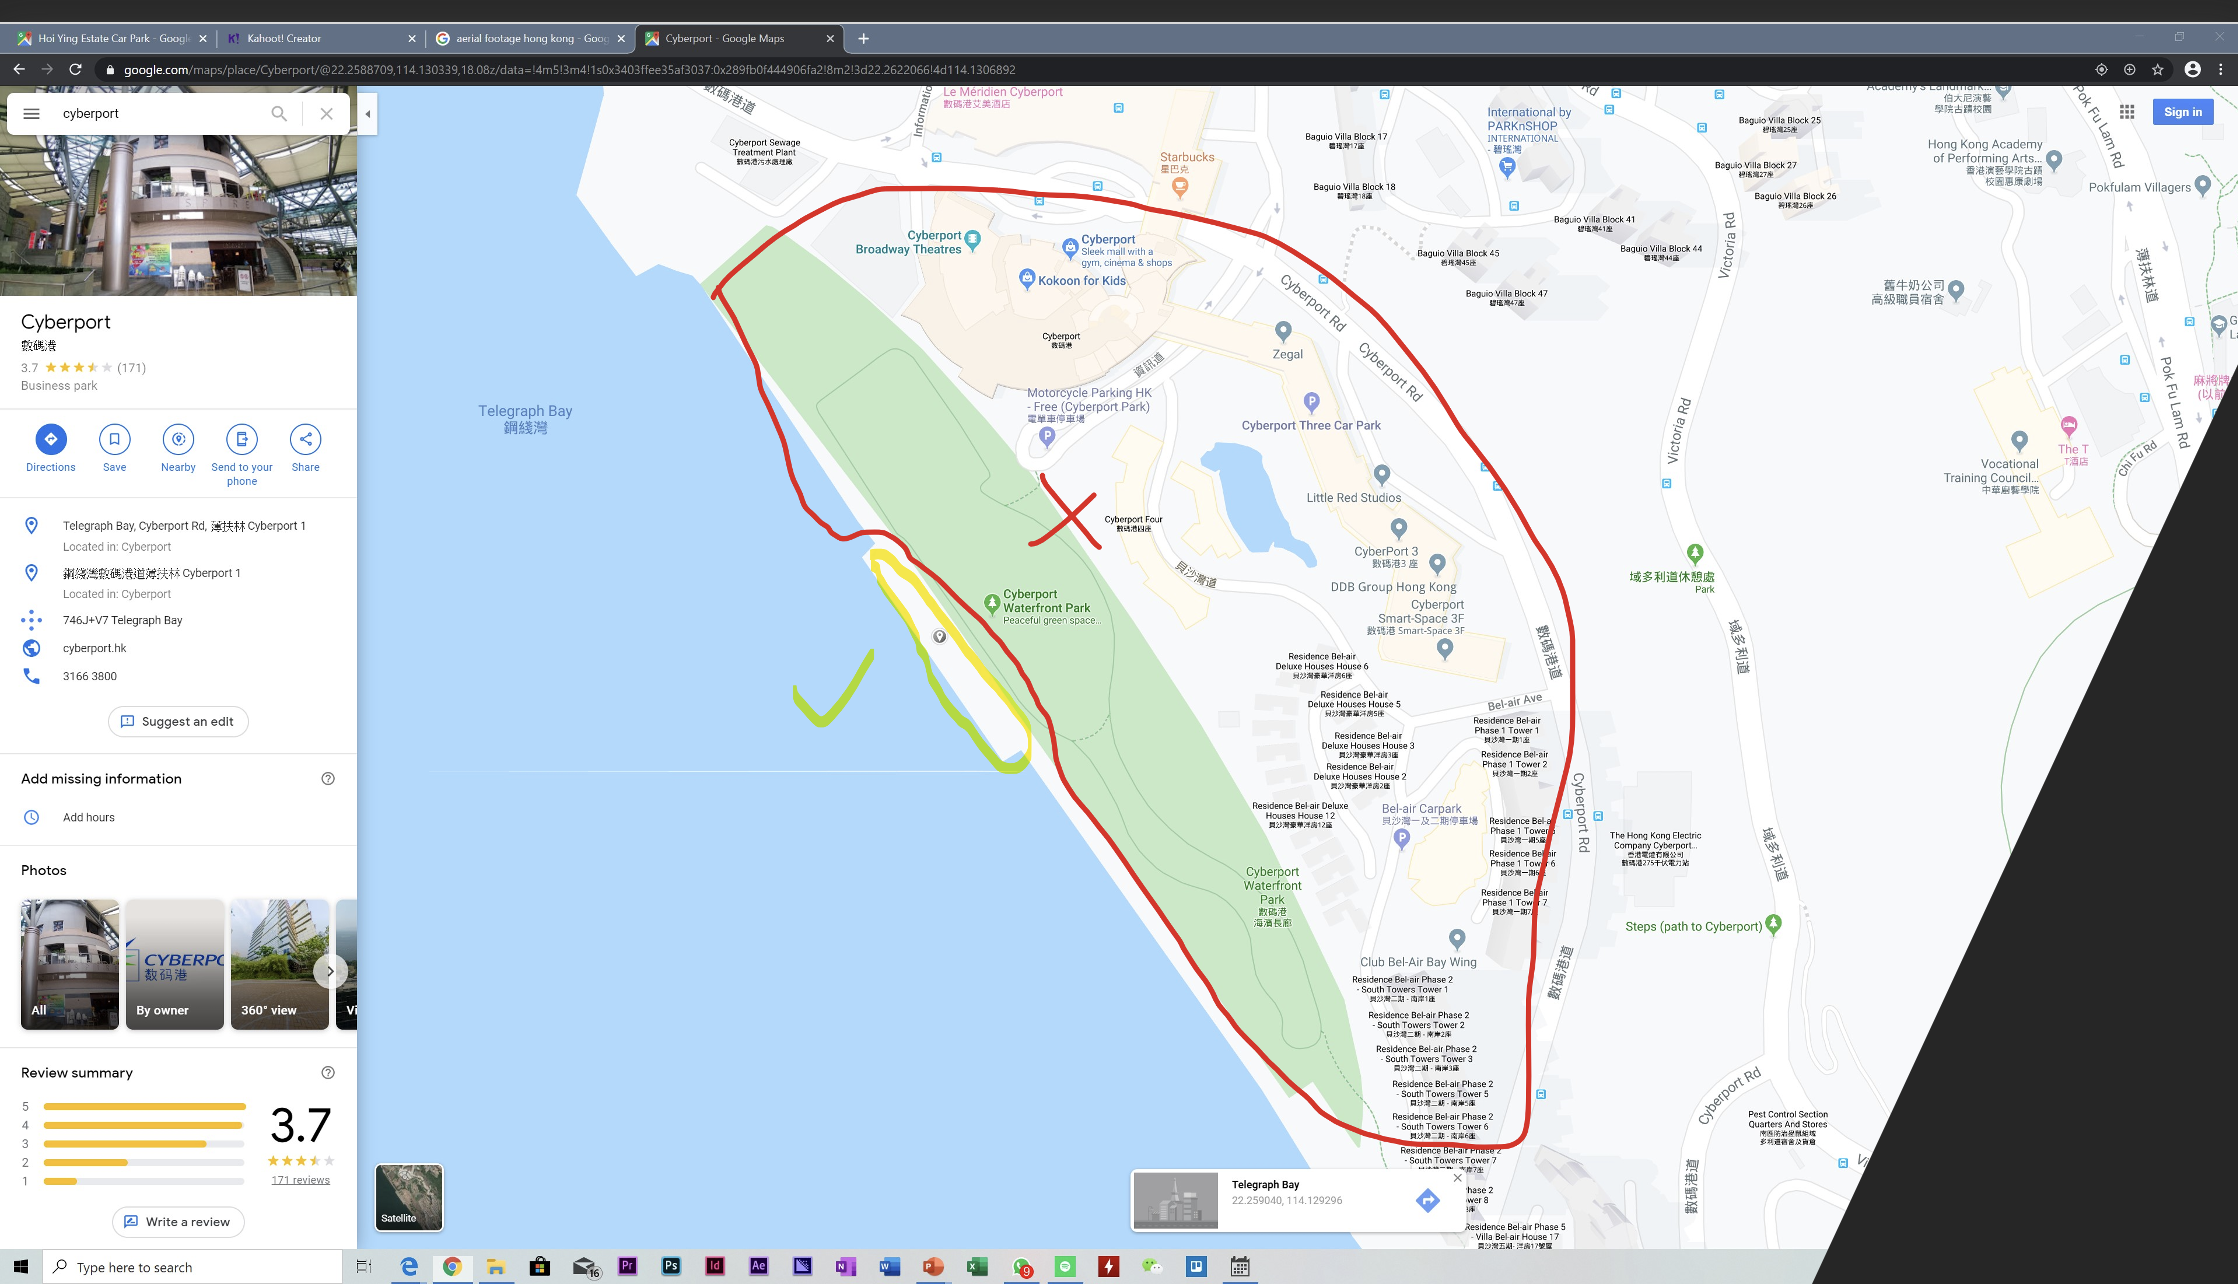
Task: Open the cyberport.hk website link
Action: coord(95,648)
